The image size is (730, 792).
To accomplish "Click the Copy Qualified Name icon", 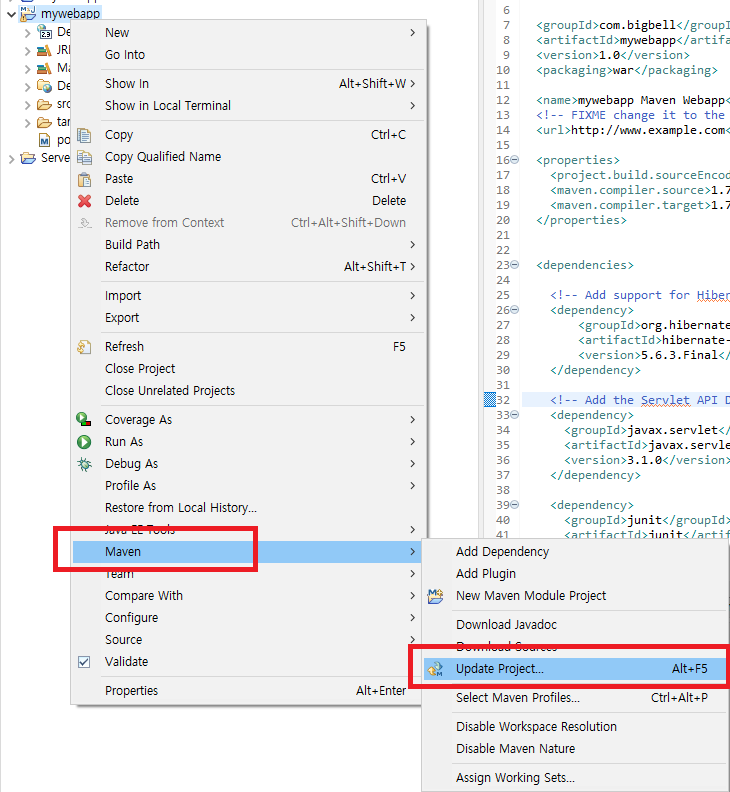I will point(84,157).
